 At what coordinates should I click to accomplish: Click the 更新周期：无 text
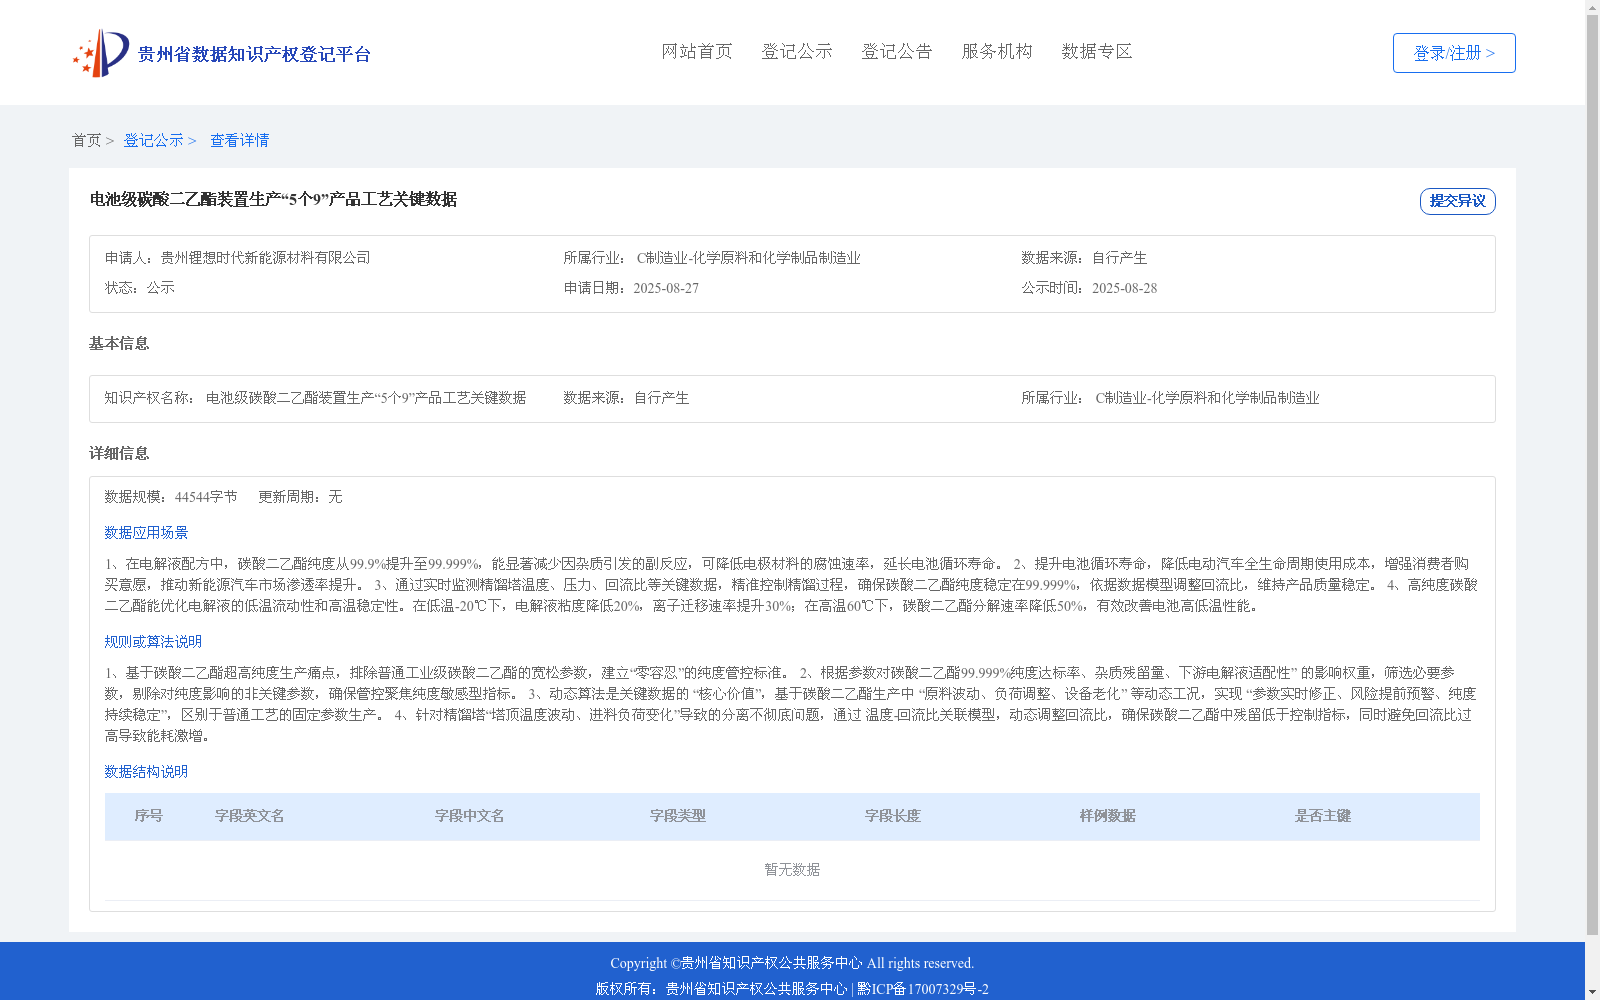click(x=300, y=497)
